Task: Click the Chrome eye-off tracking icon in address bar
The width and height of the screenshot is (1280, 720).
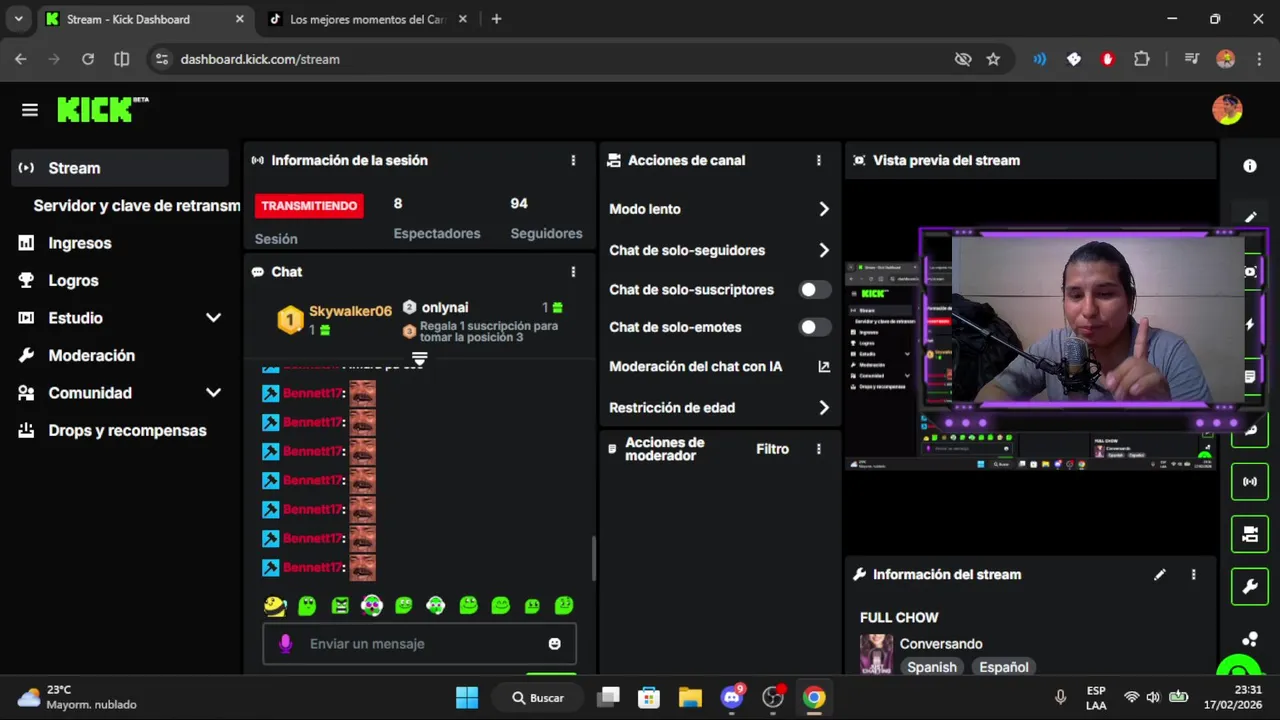Action: coord(963,59)
